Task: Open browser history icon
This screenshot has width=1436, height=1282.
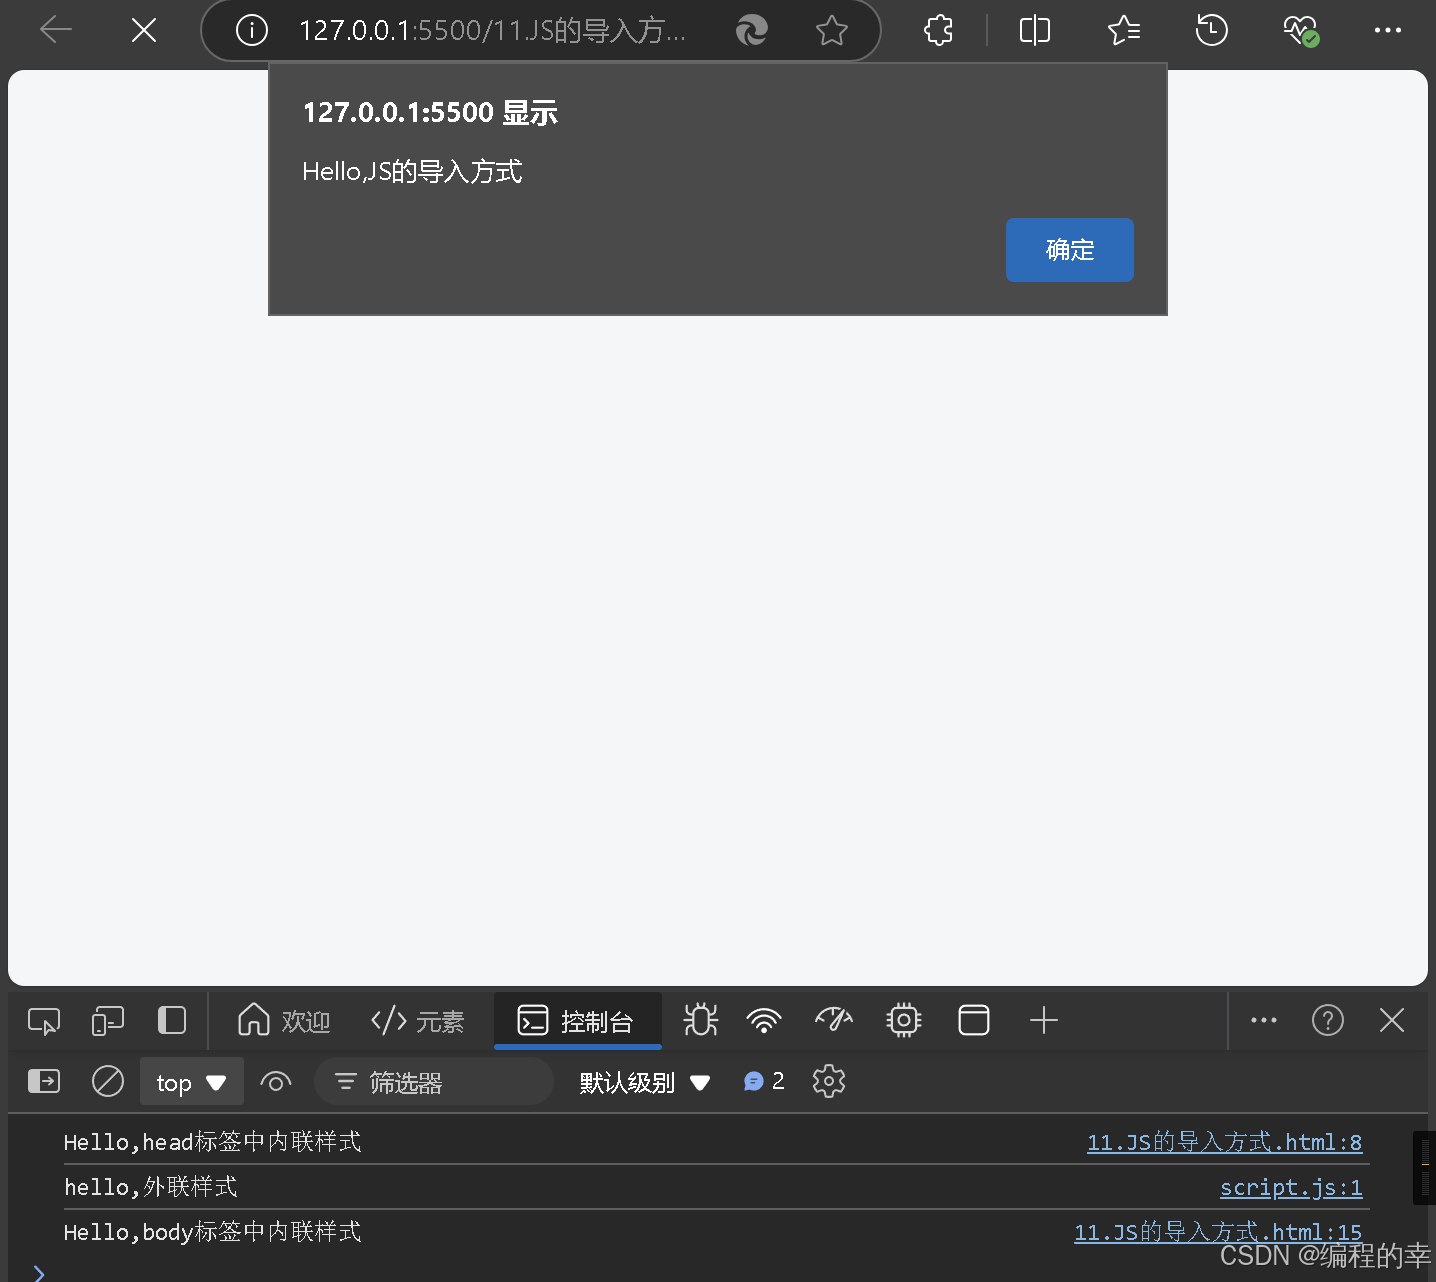Action: pyautogui.click(x=1211, y=31)
